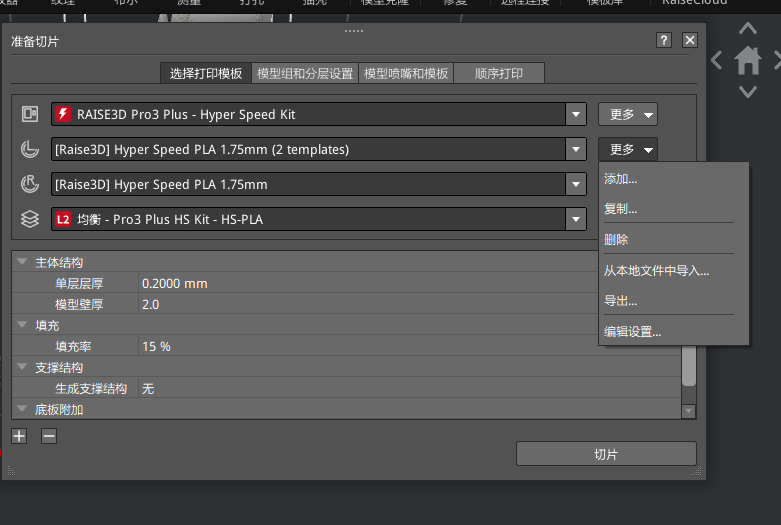Click the plus add setting icon
The height and width of the screenshot is (525, 781).
point(19,436)
